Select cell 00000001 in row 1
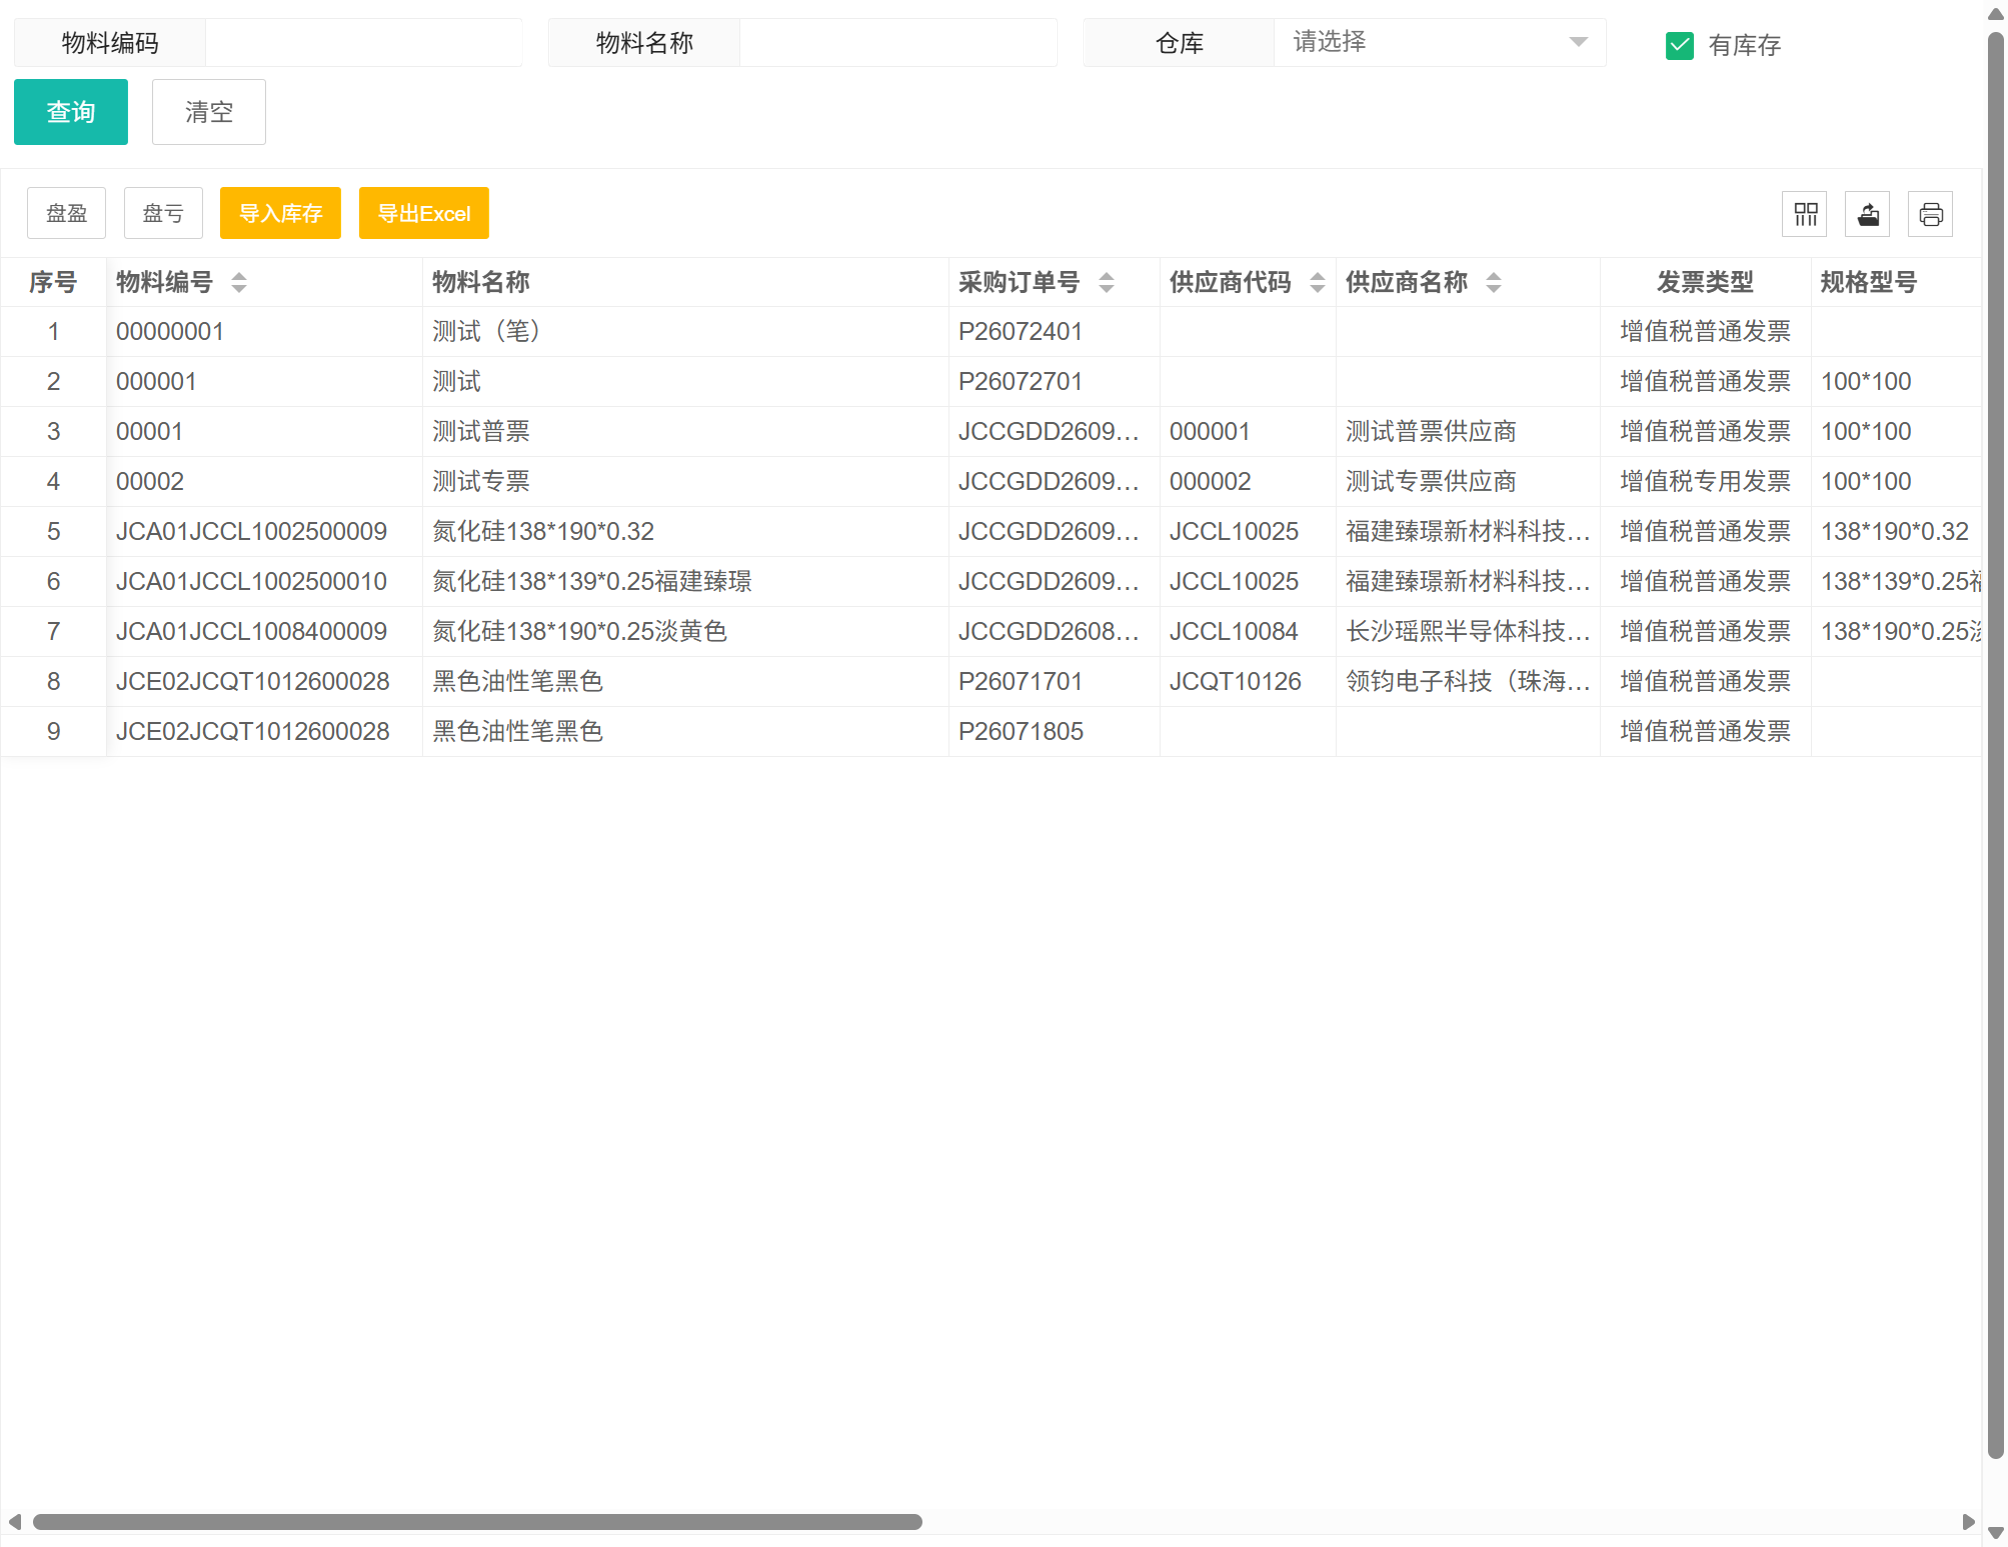The height and width of the screenshot is (1547, 2008). point(264,332)
